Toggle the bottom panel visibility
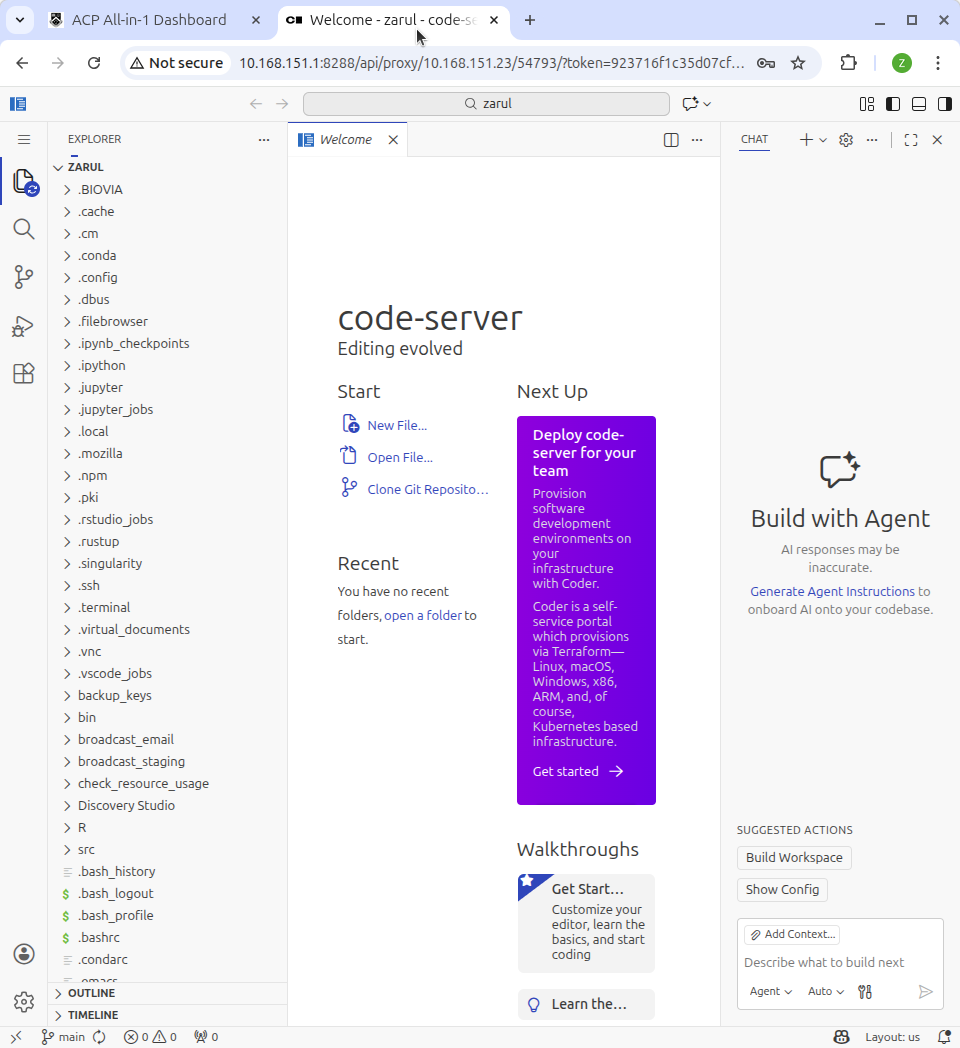The height and width of the screenshot is (1048, 960). point(918,104)
